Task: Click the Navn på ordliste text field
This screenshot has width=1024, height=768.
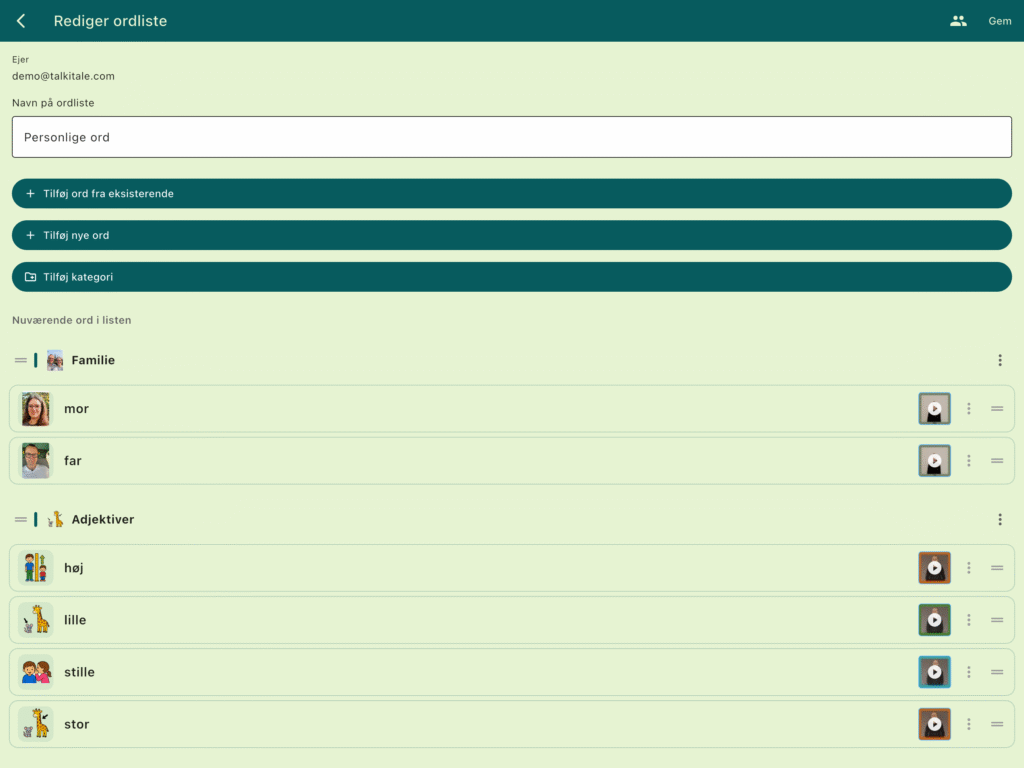Action: (512, 137)
